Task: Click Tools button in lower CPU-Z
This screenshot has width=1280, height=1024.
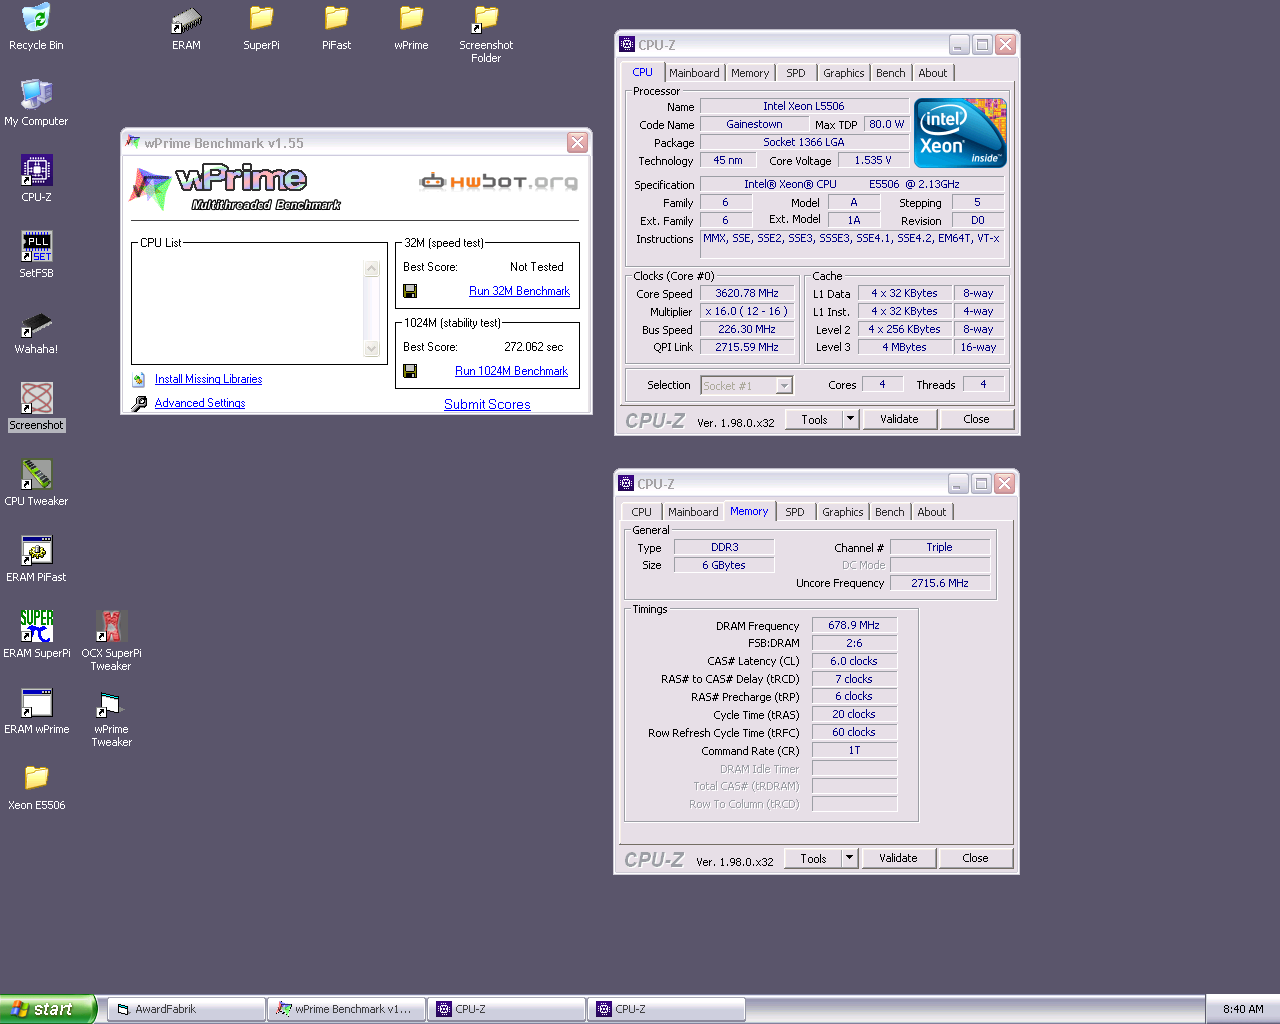Action: point(813,858)
